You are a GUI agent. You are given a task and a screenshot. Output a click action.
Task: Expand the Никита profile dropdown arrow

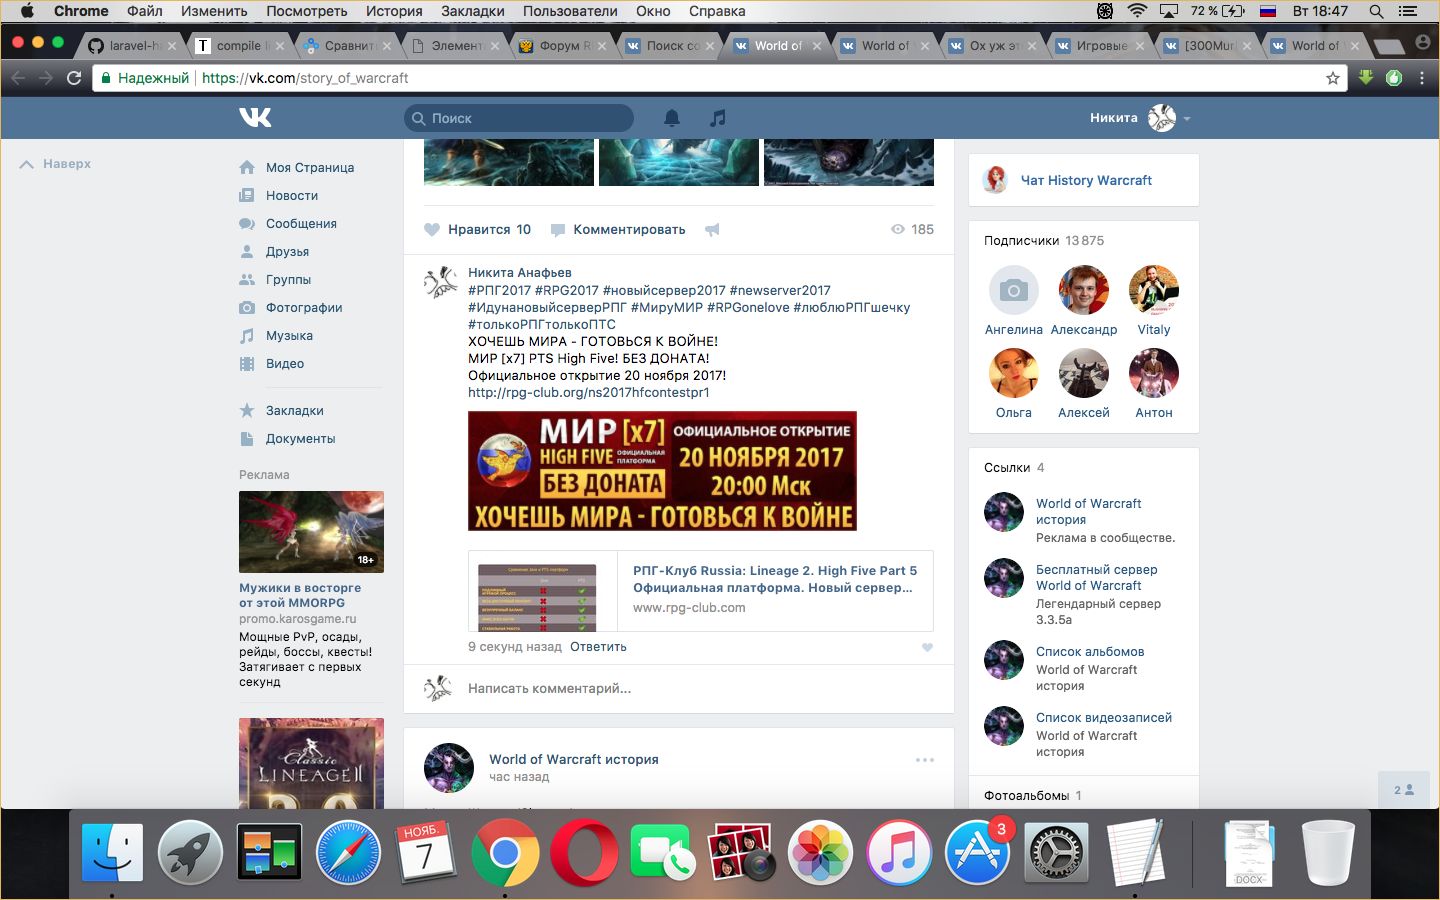tap(1187, 118)
